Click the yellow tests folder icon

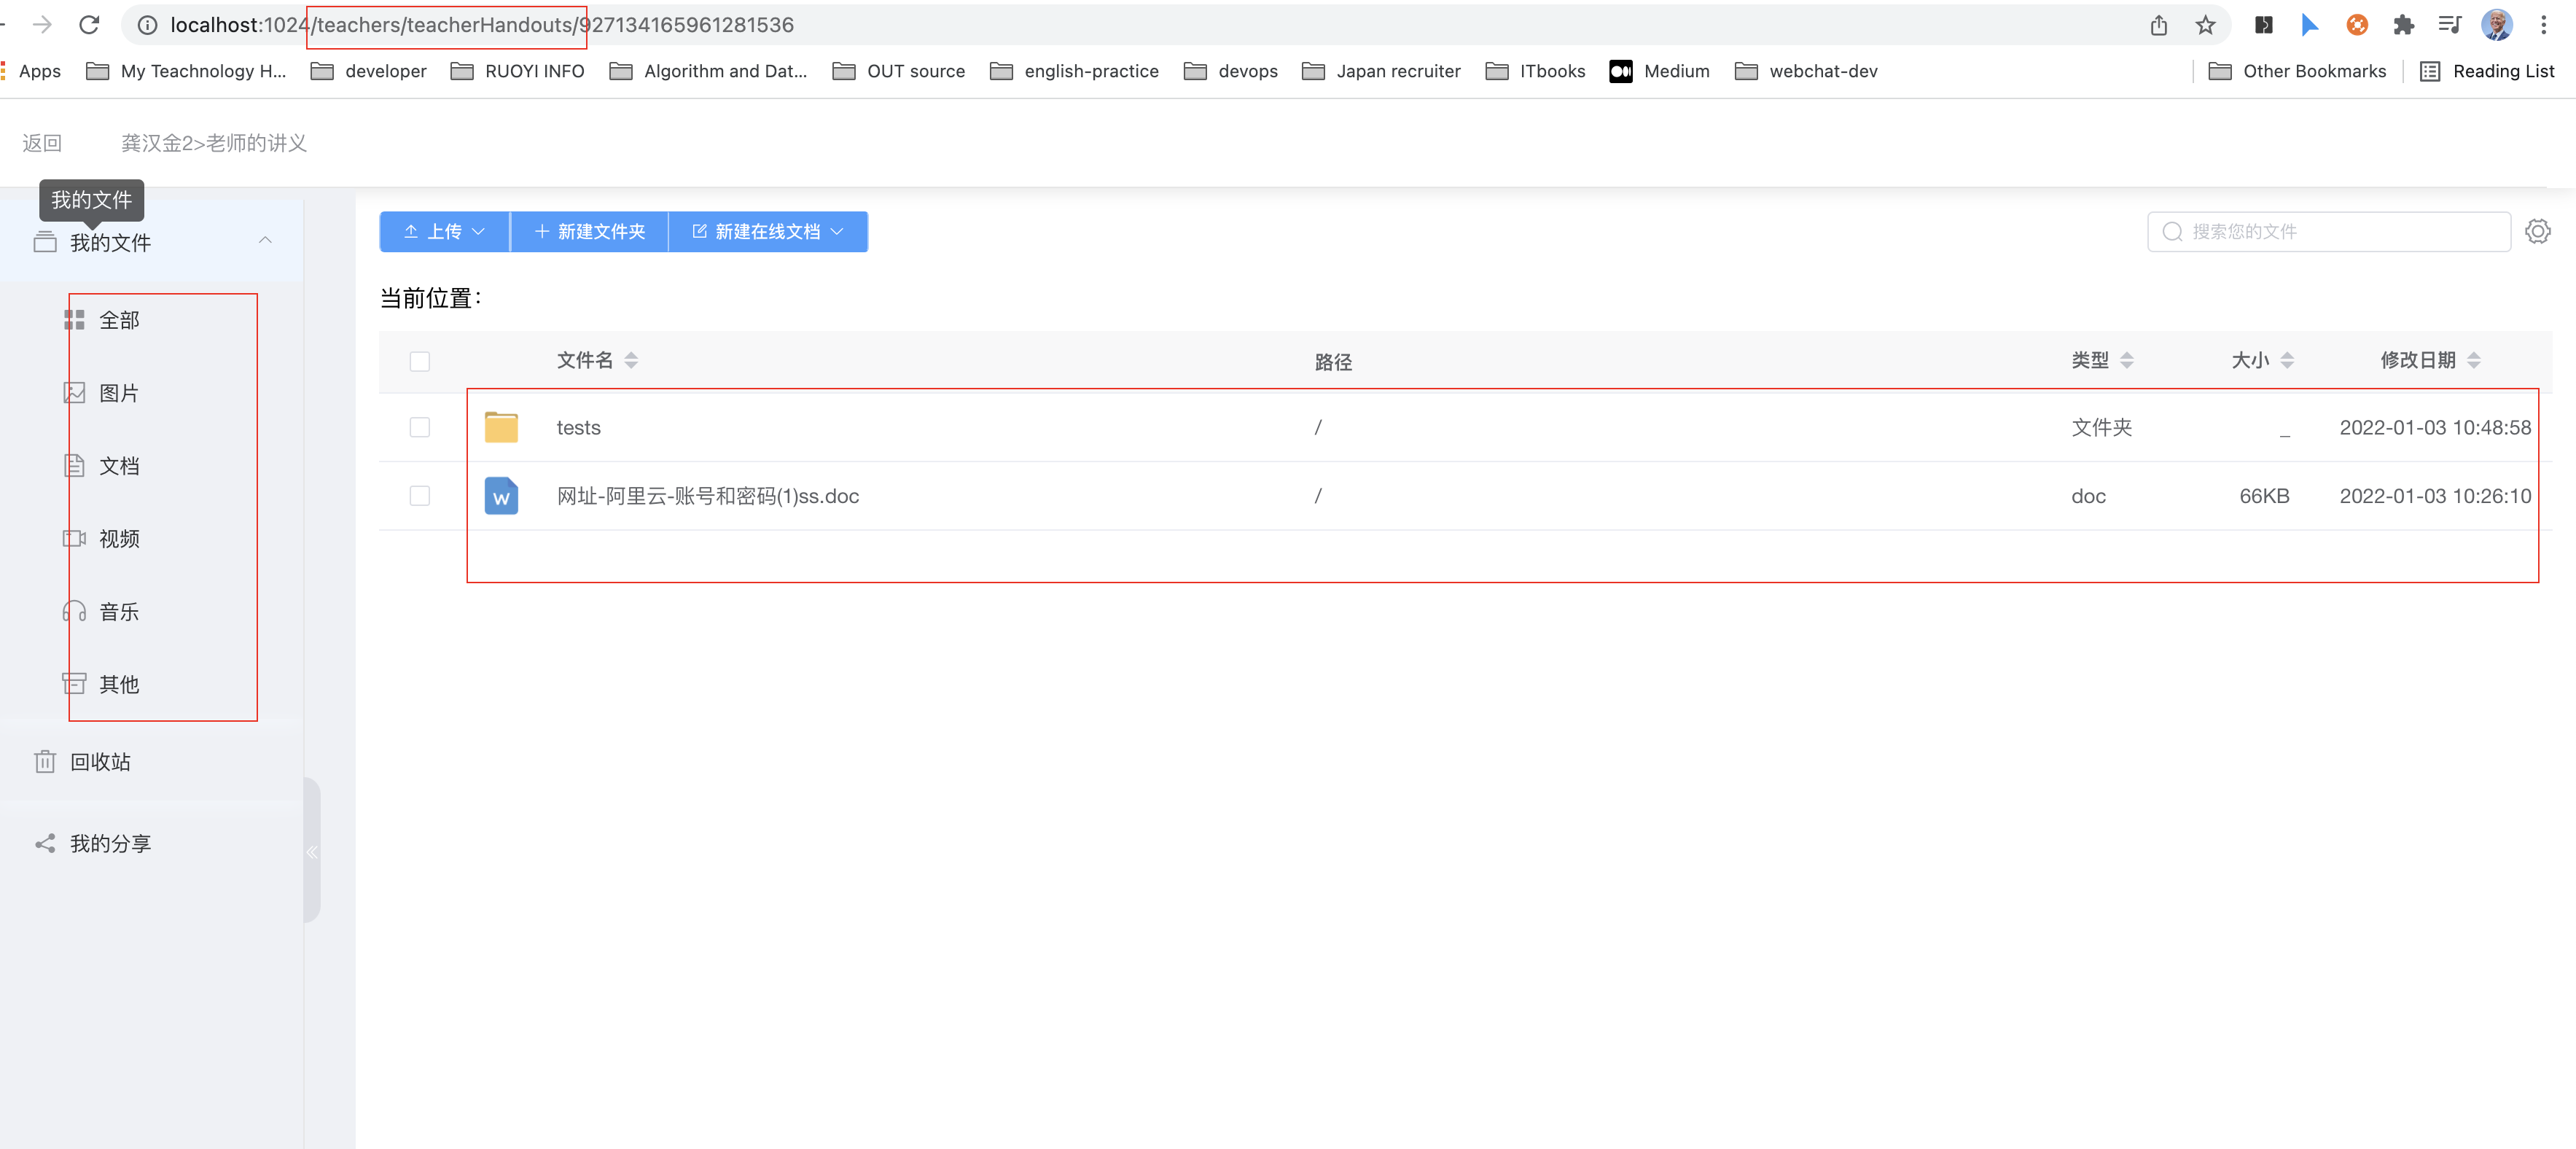click(x=501, y=427)
